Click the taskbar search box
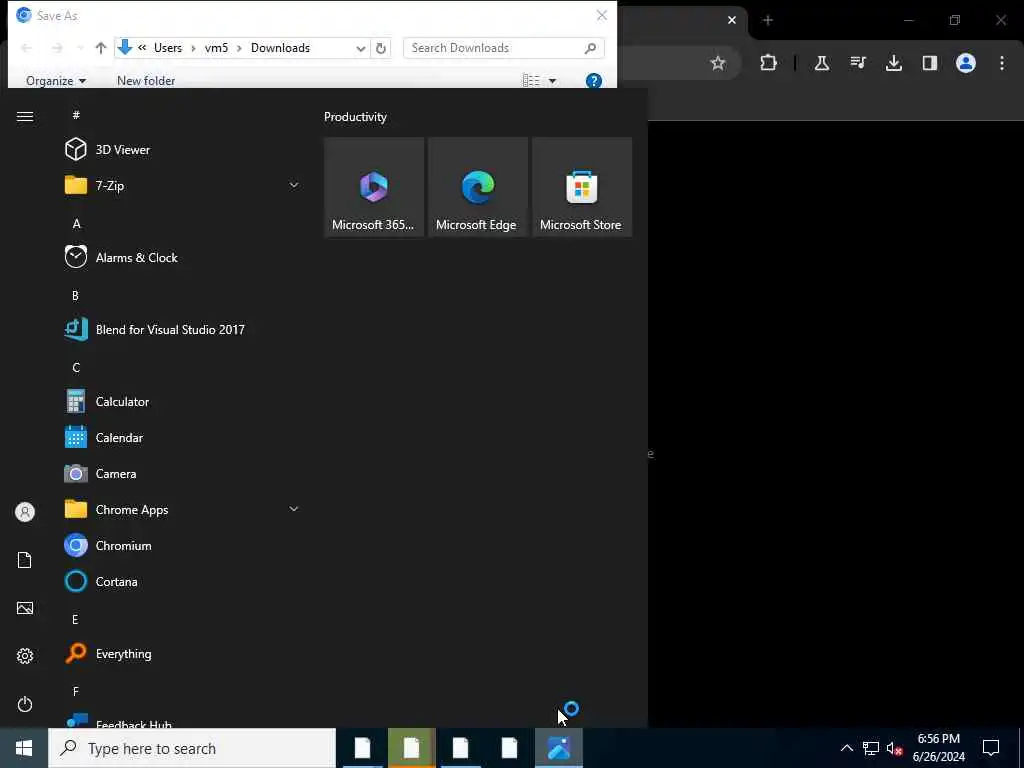The width and height of the screenshot is (1024, 768). click(192, 748)
